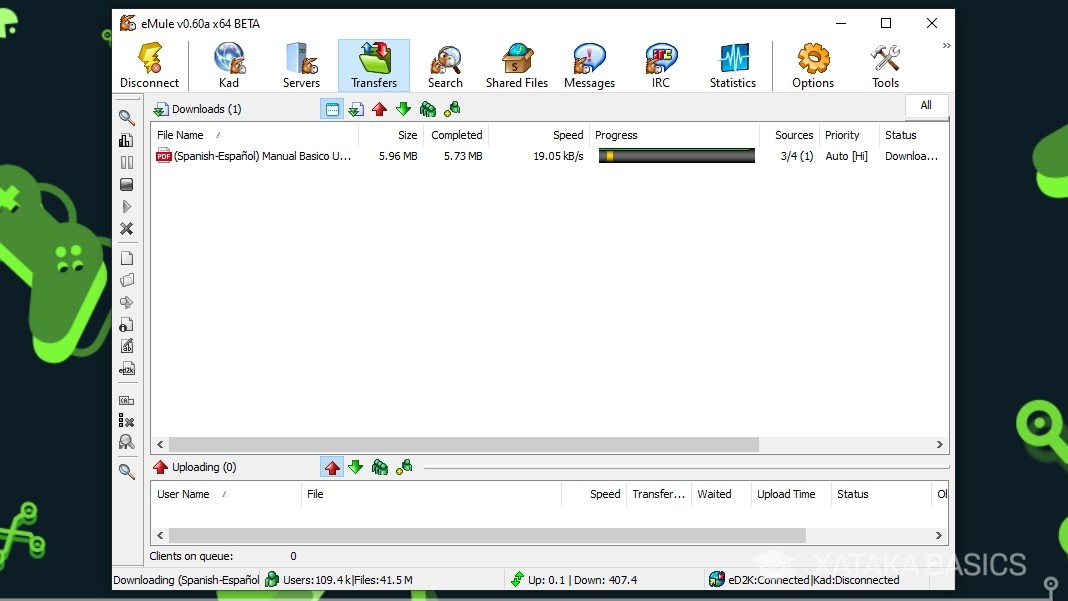Click the red up-arrow to raise download priority
This screenshot has width=1068, height=601.
[380, 109]
